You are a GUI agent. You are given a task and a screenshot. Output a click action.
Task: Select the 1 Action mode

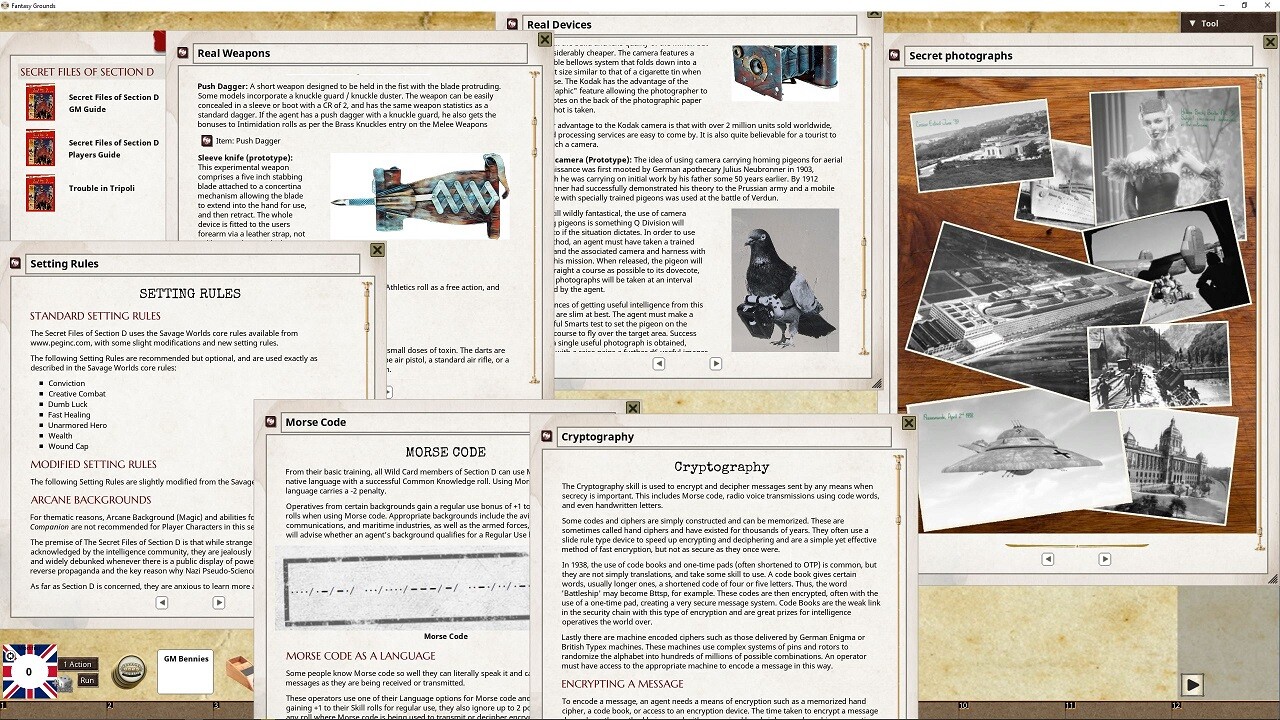click(76, 663)
